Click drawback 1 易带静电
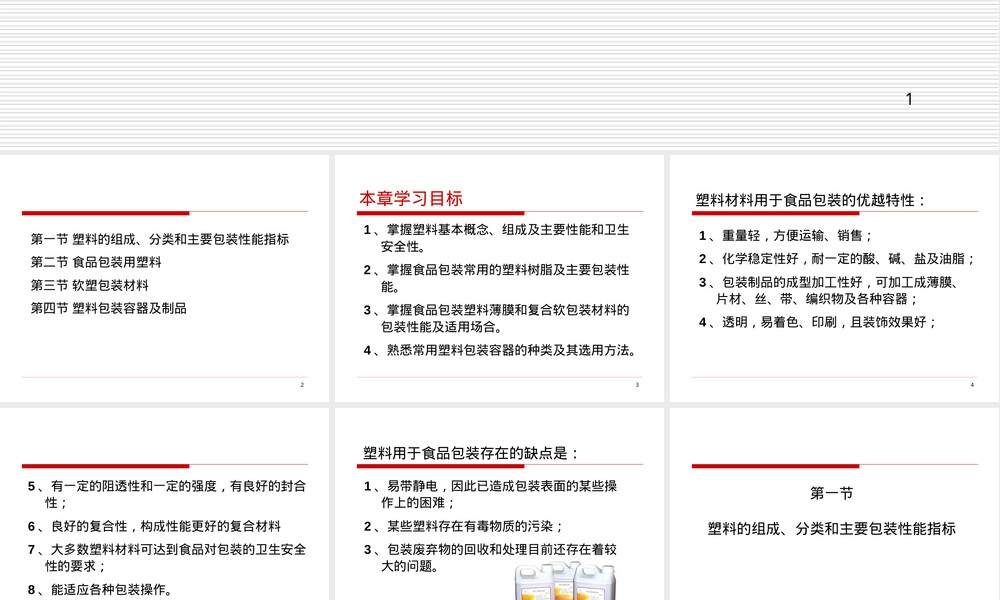The width and height of the screenshot is (1000, 600). (x=490, y=494)
